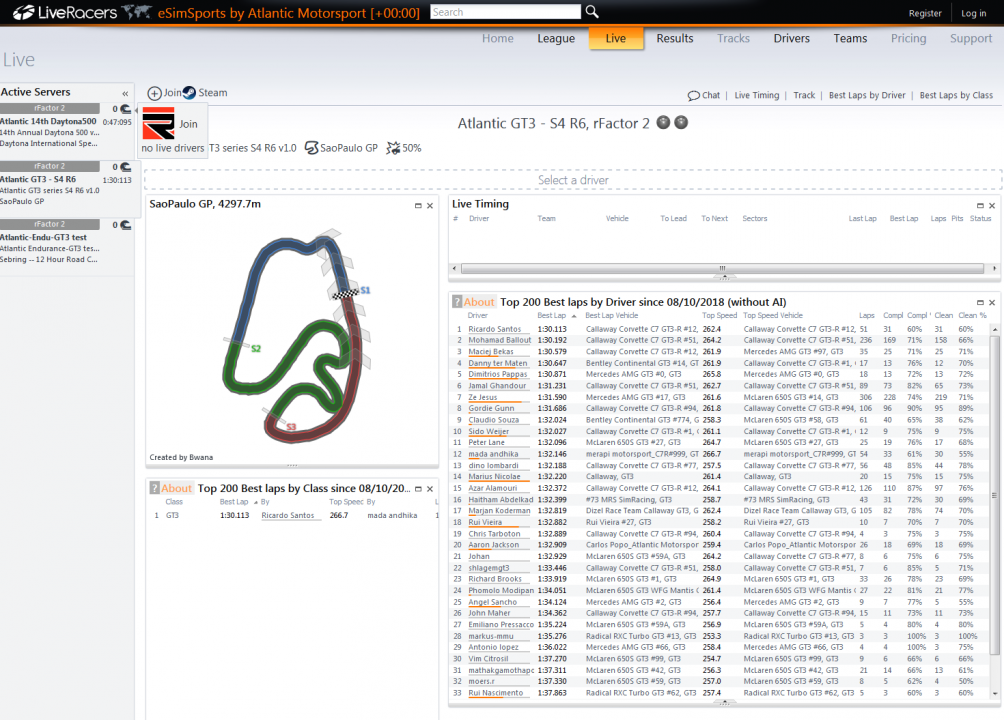Click the LiveRacers logo

coord(65,12)
